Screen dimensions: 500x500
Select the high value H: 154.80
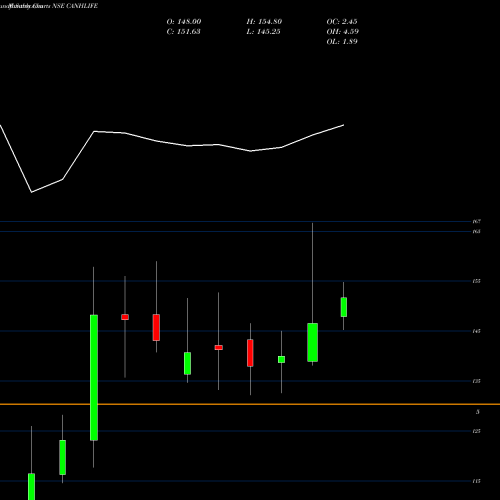(264, 22)
